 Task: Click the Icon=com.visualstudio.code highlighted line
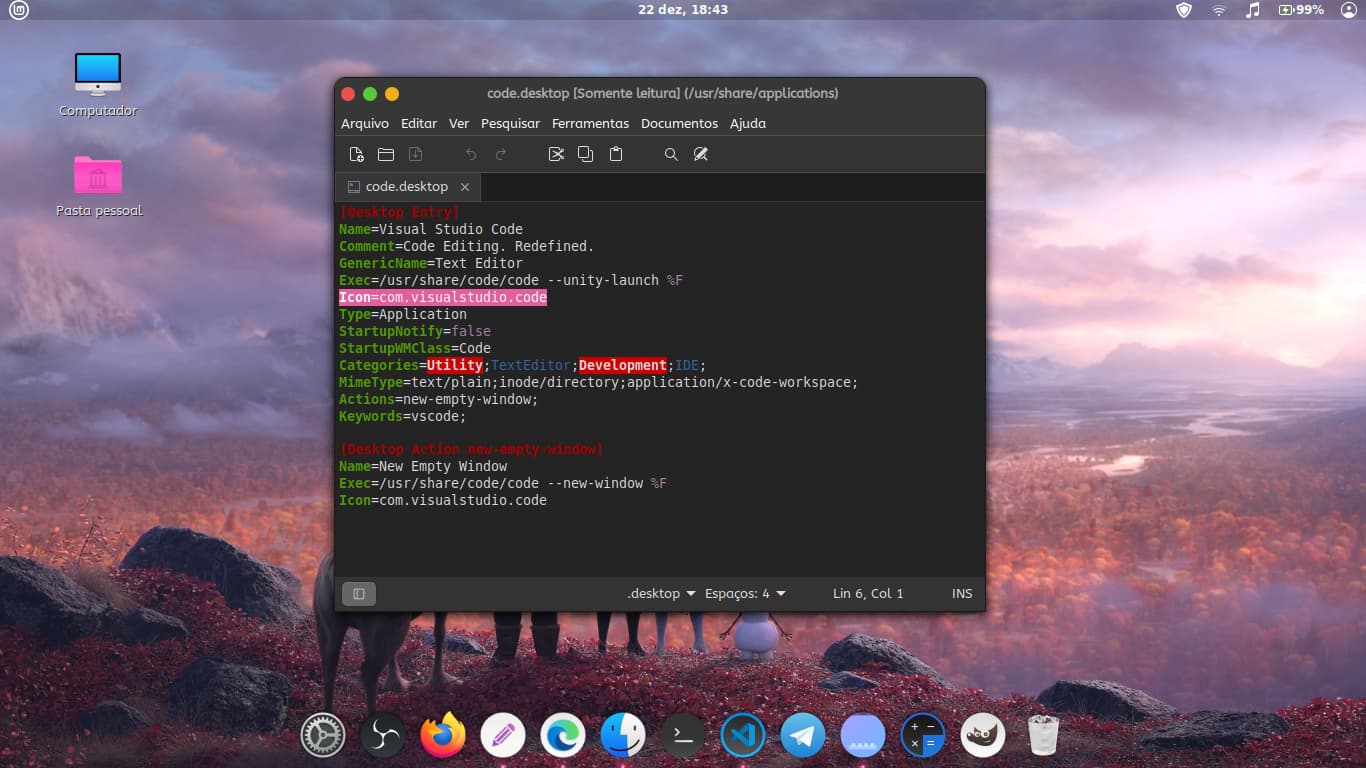443,298
